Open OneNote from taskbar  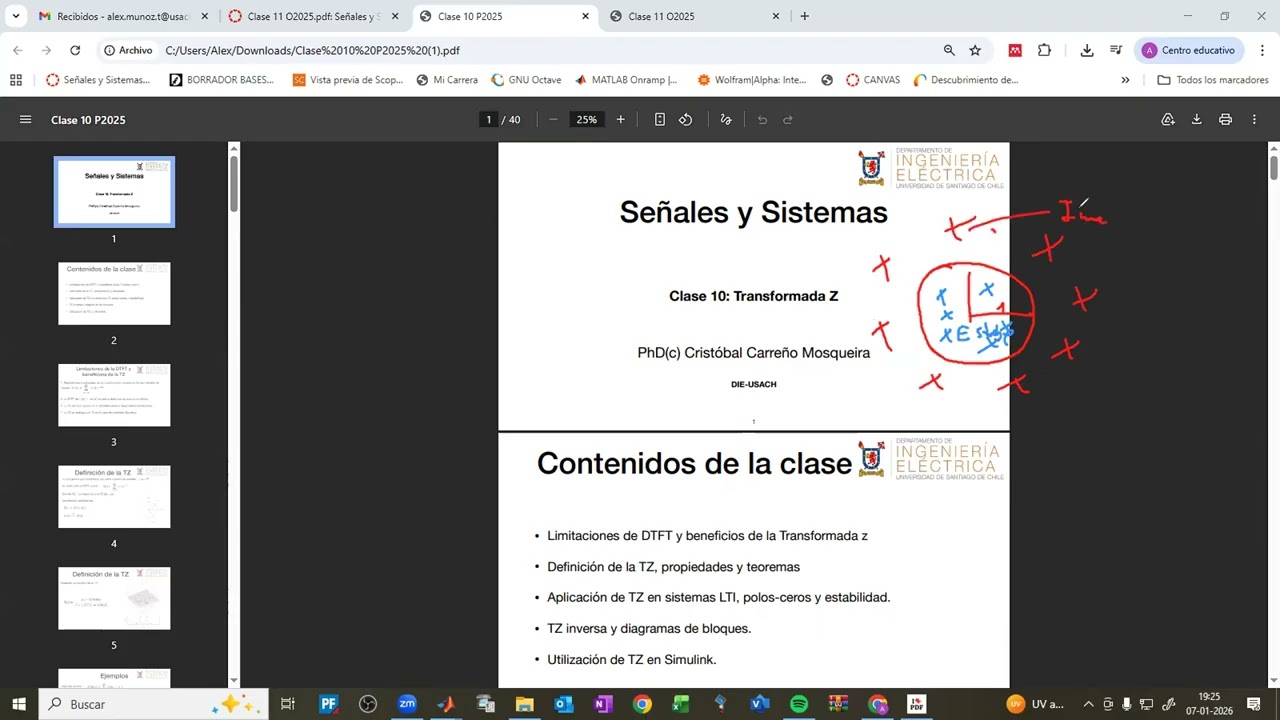pos(603,704)
